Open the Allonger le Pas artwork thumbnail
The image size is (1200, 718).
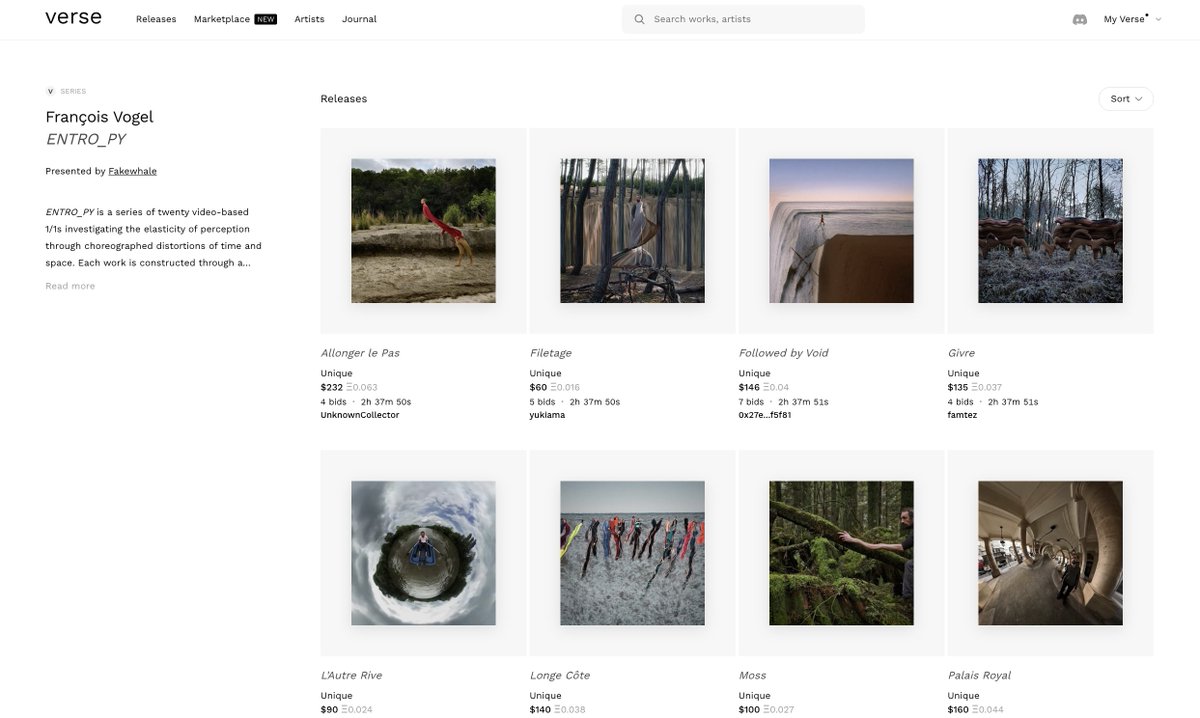coord(423,231)
